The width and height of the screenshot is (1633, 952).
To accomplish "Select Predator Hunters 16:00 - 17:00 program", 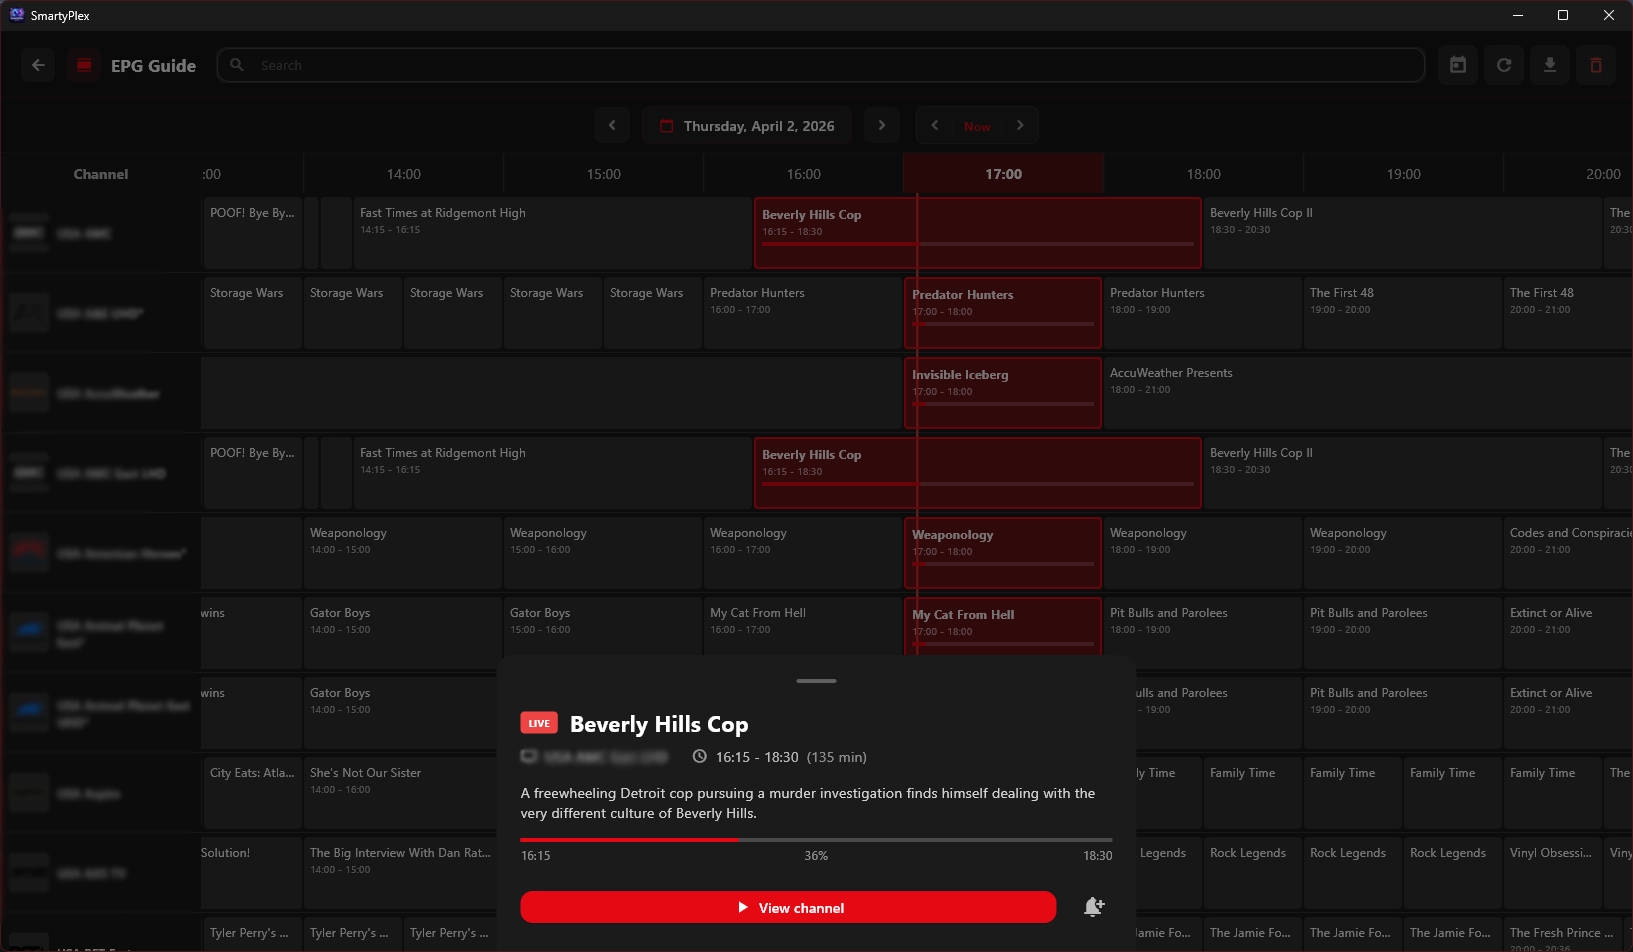I will coord(803,313).
